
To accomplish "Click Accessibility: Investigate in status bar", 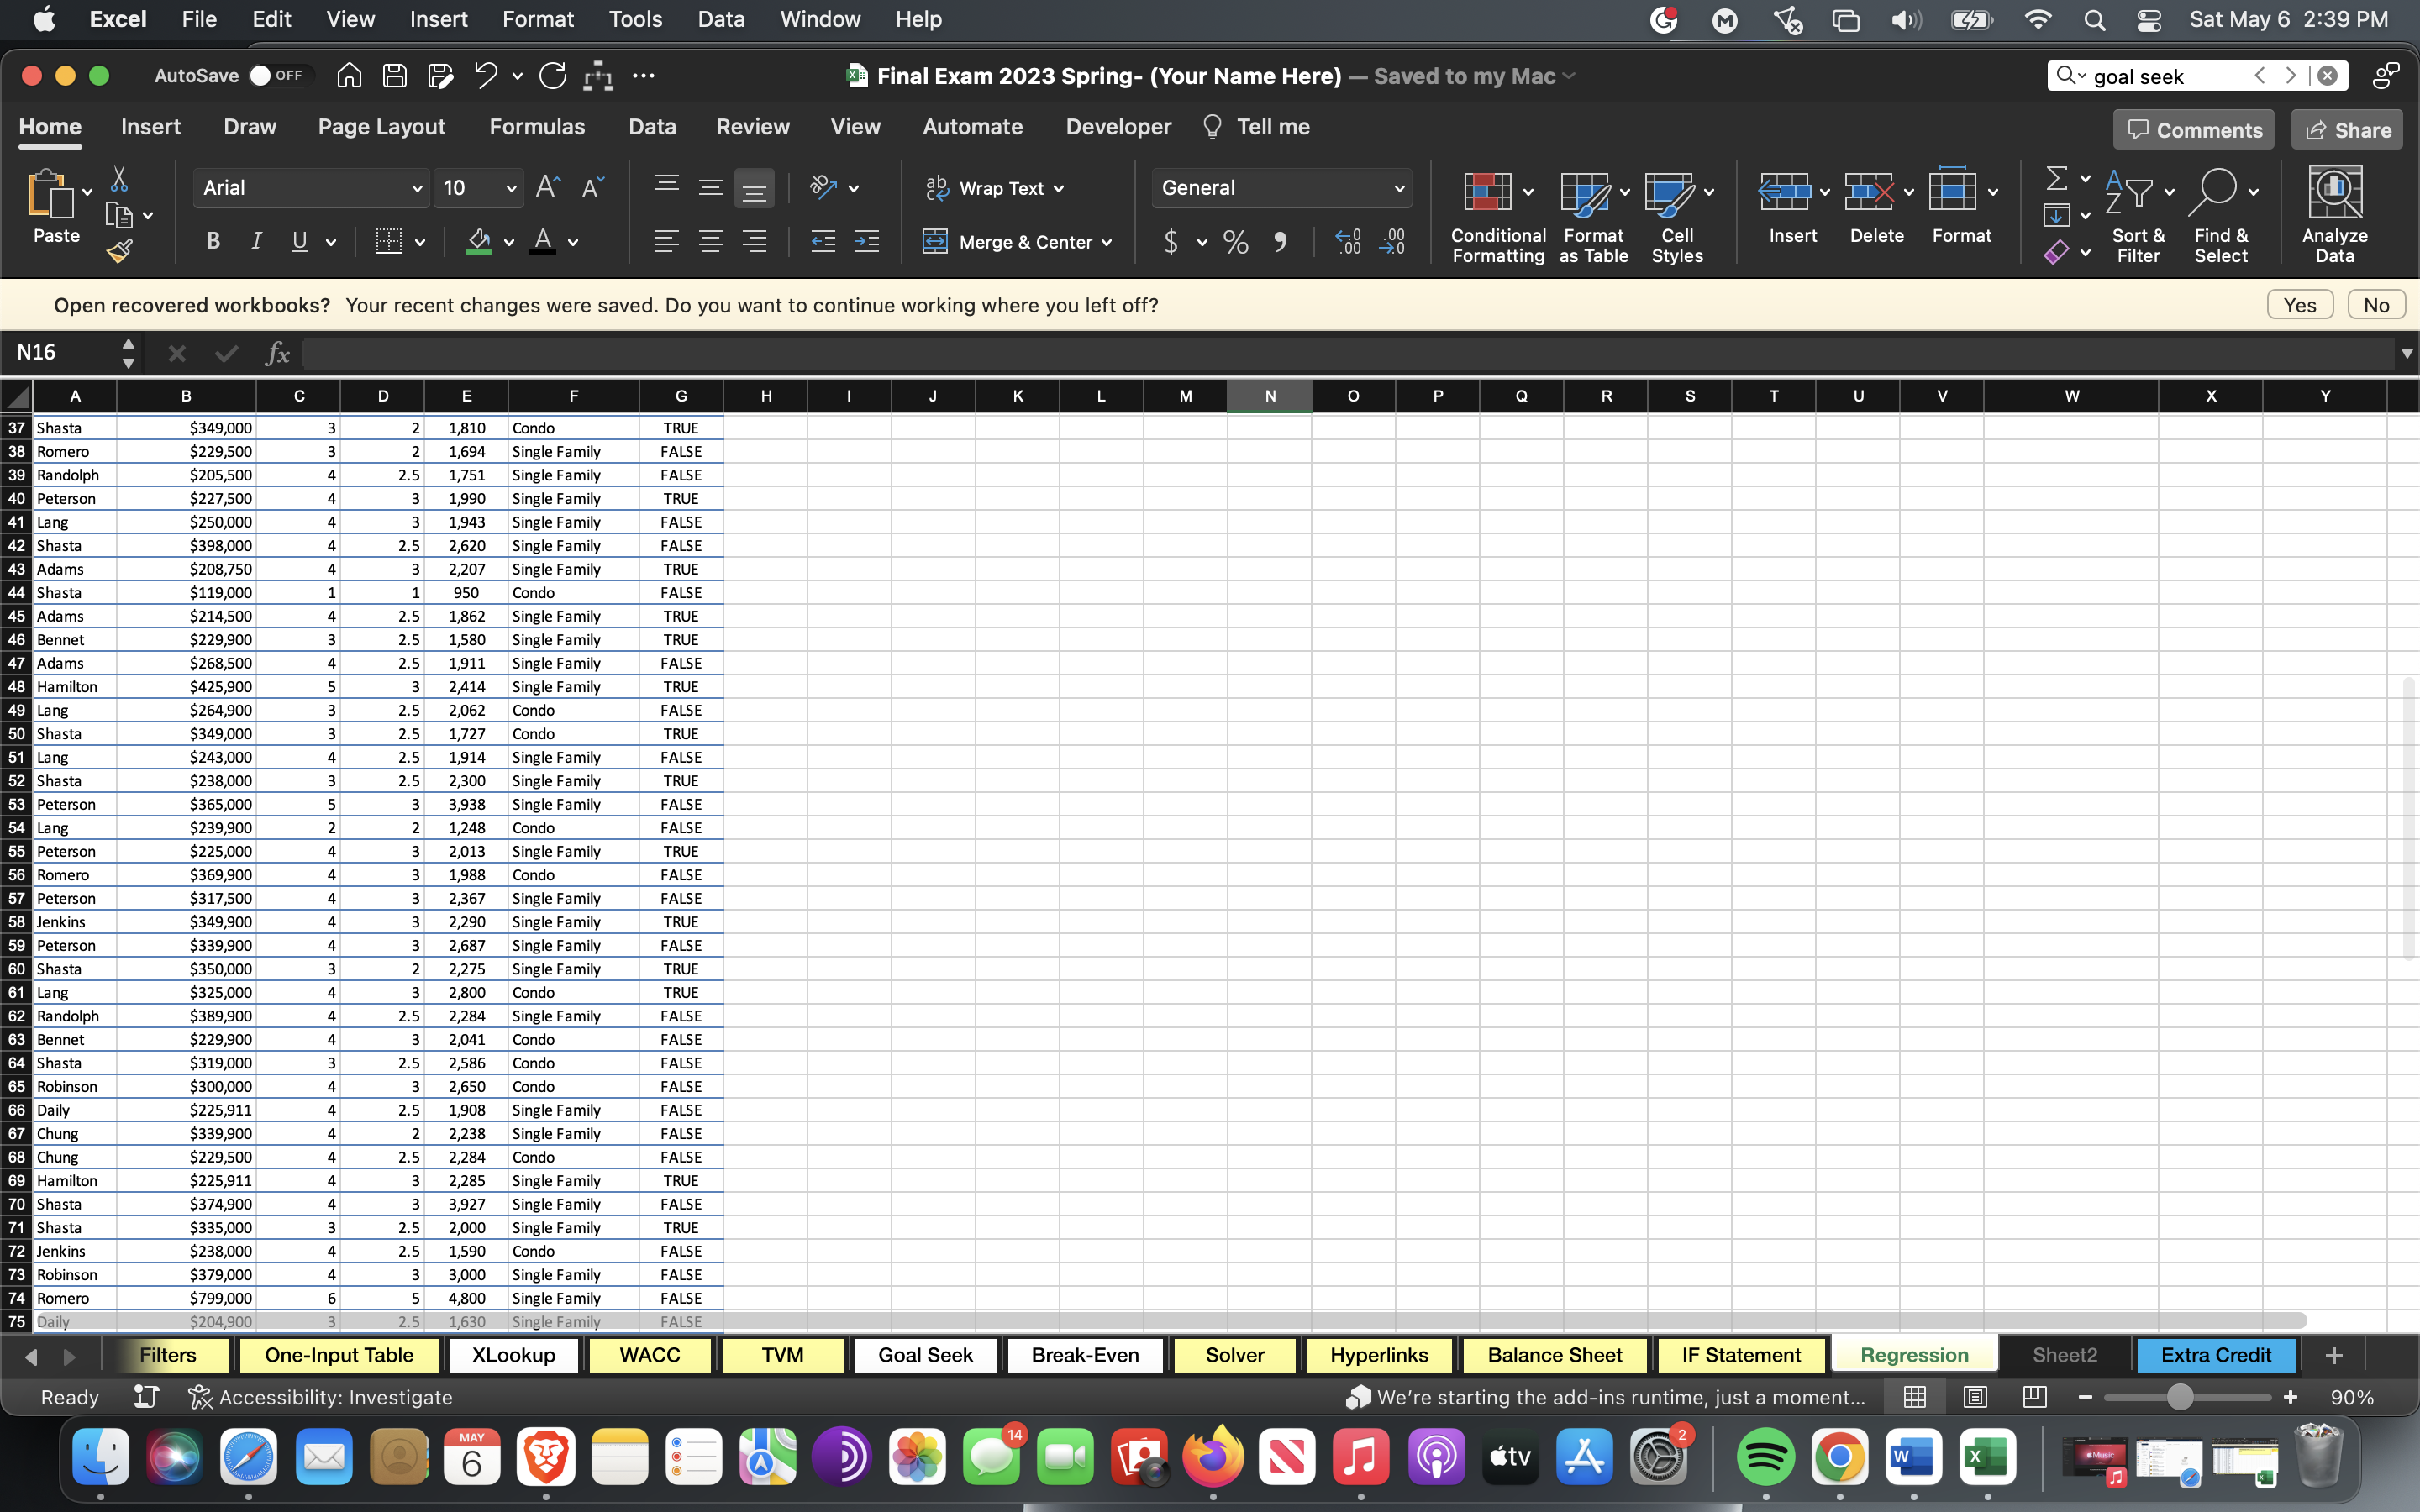I will coord(320,1397).
